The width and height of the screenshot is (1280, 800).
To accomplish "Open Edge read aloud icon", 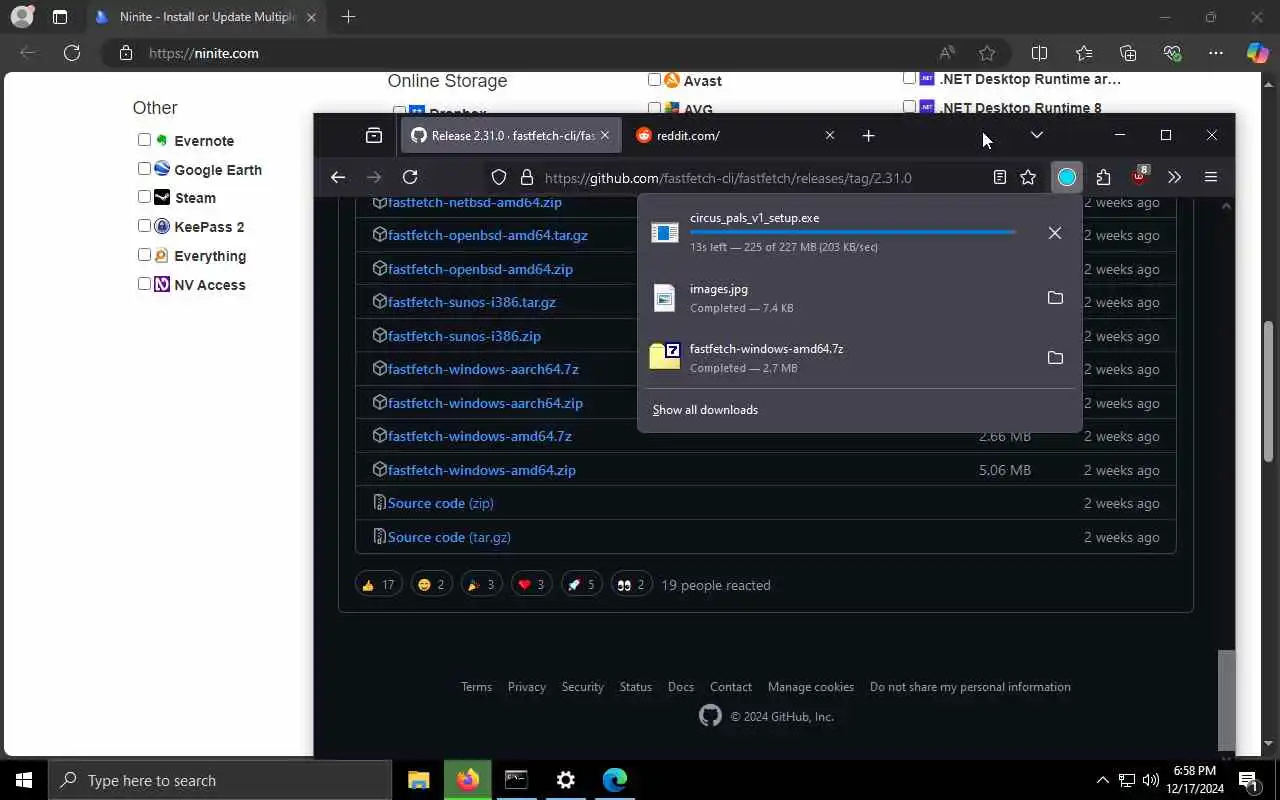I will click(x=946, y=53).
